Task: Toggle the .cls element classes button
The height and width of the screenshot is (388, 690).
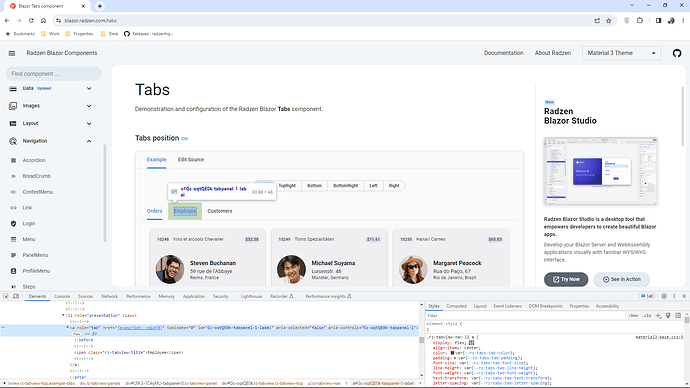Action: click(646, 316)
